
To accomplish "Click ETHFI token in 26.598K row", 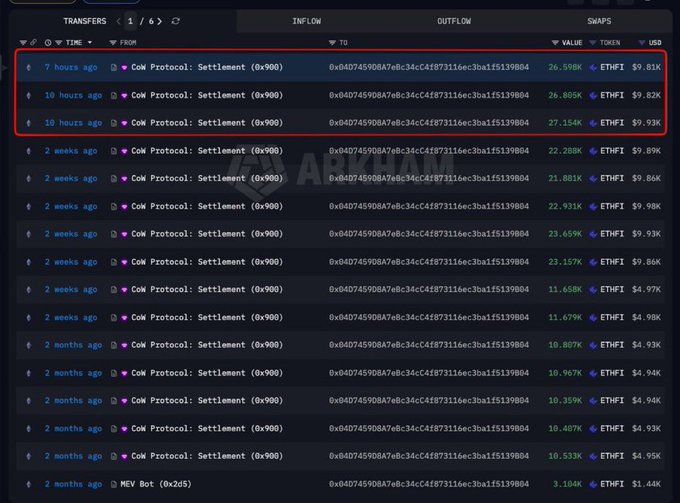I will coord(612,67).
